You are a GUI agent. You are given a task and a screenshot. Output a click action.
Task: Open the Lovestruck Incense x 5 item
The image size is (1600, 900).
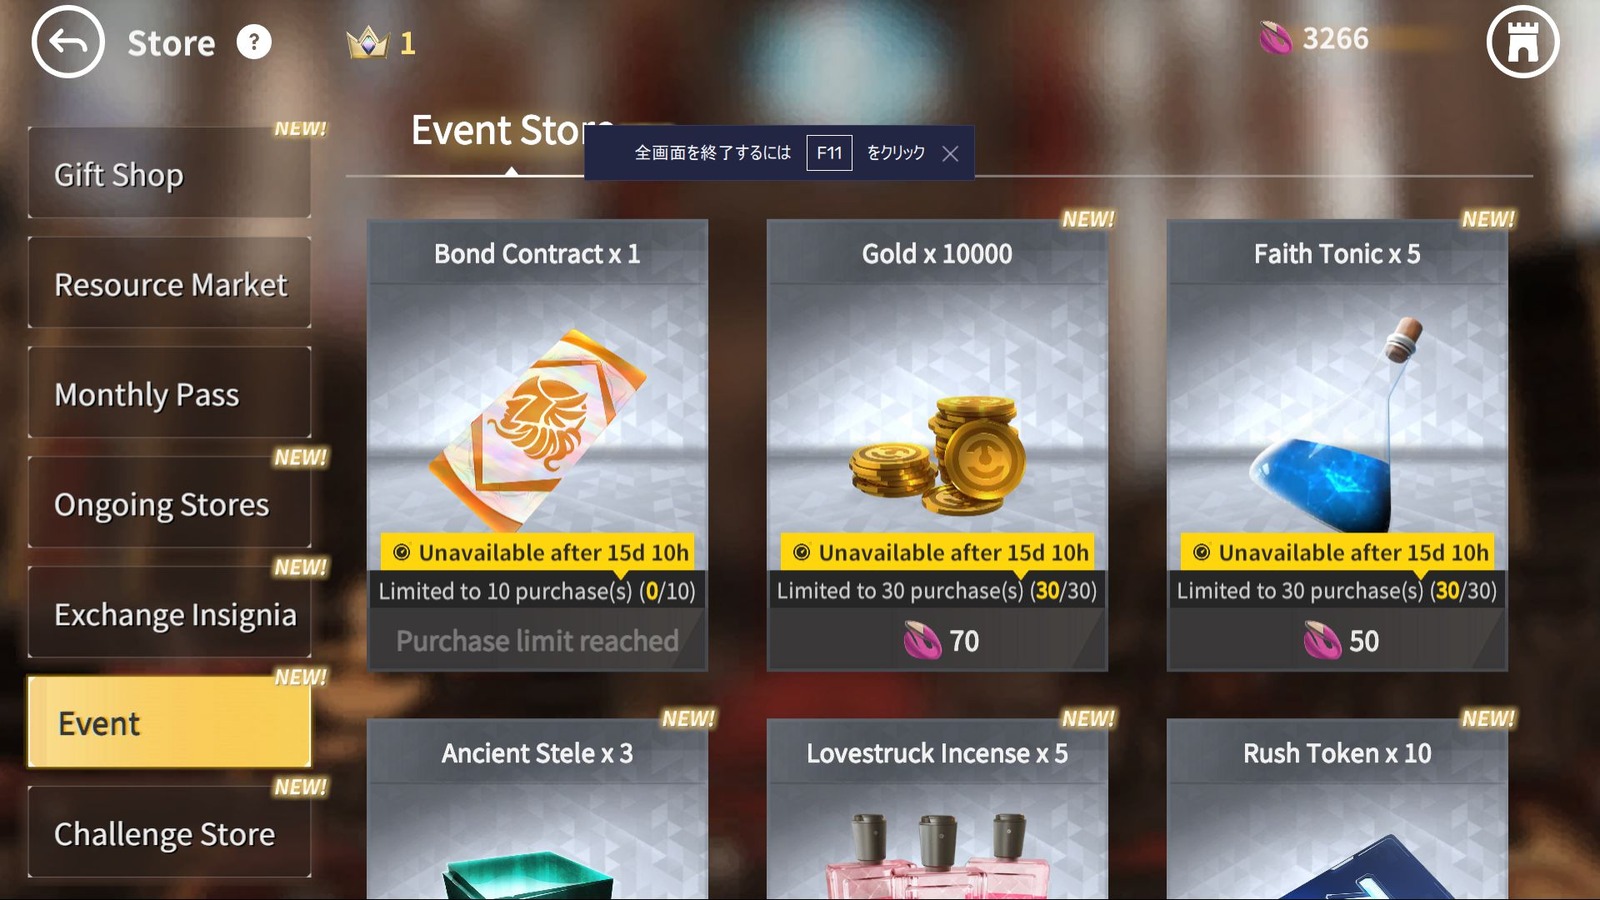[937, 809]
